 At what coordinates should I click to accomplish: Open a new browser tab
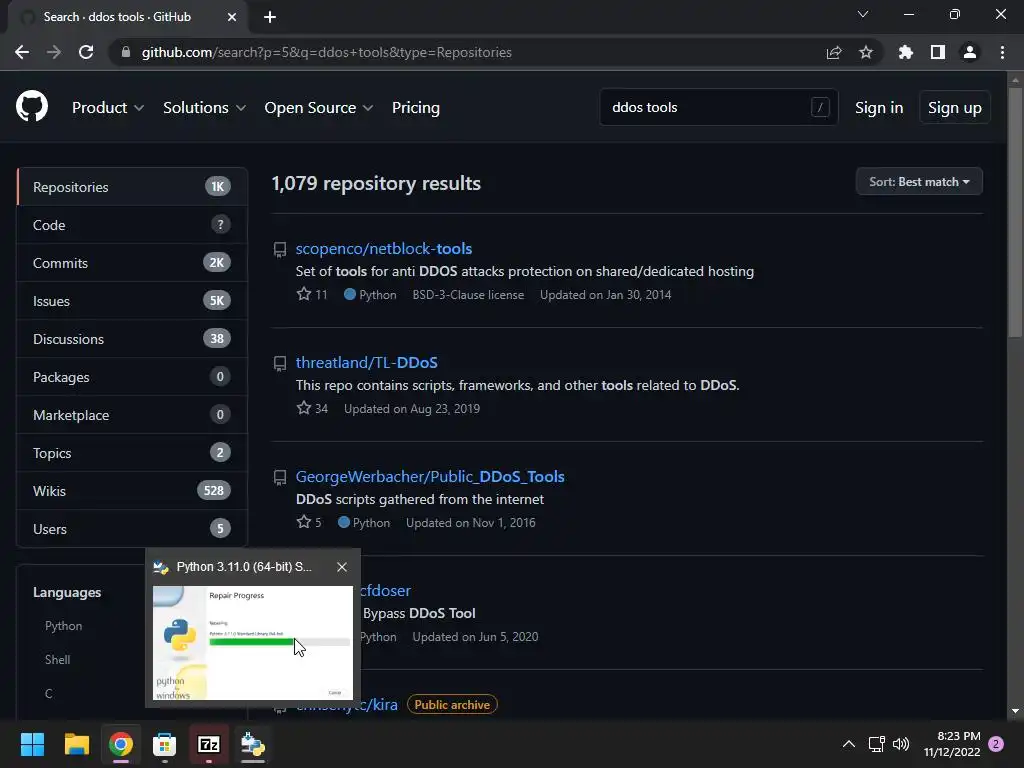270,17
